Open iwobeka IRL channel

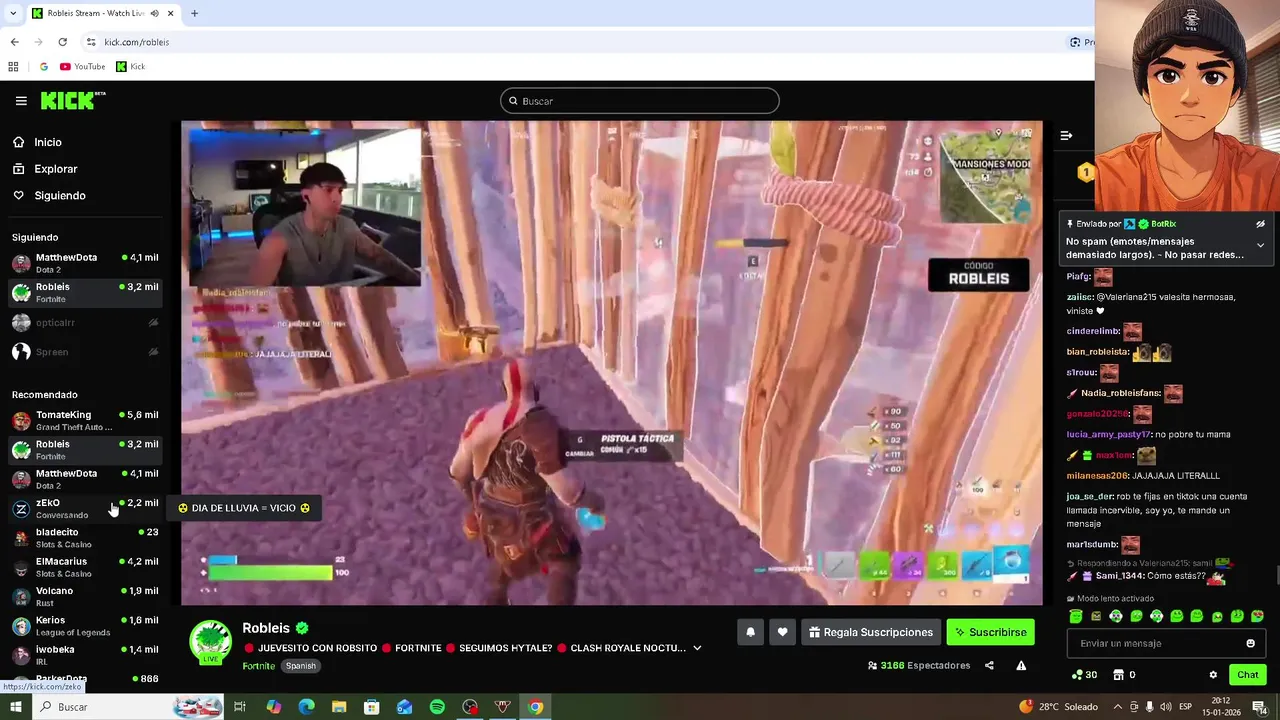point(85,655)
